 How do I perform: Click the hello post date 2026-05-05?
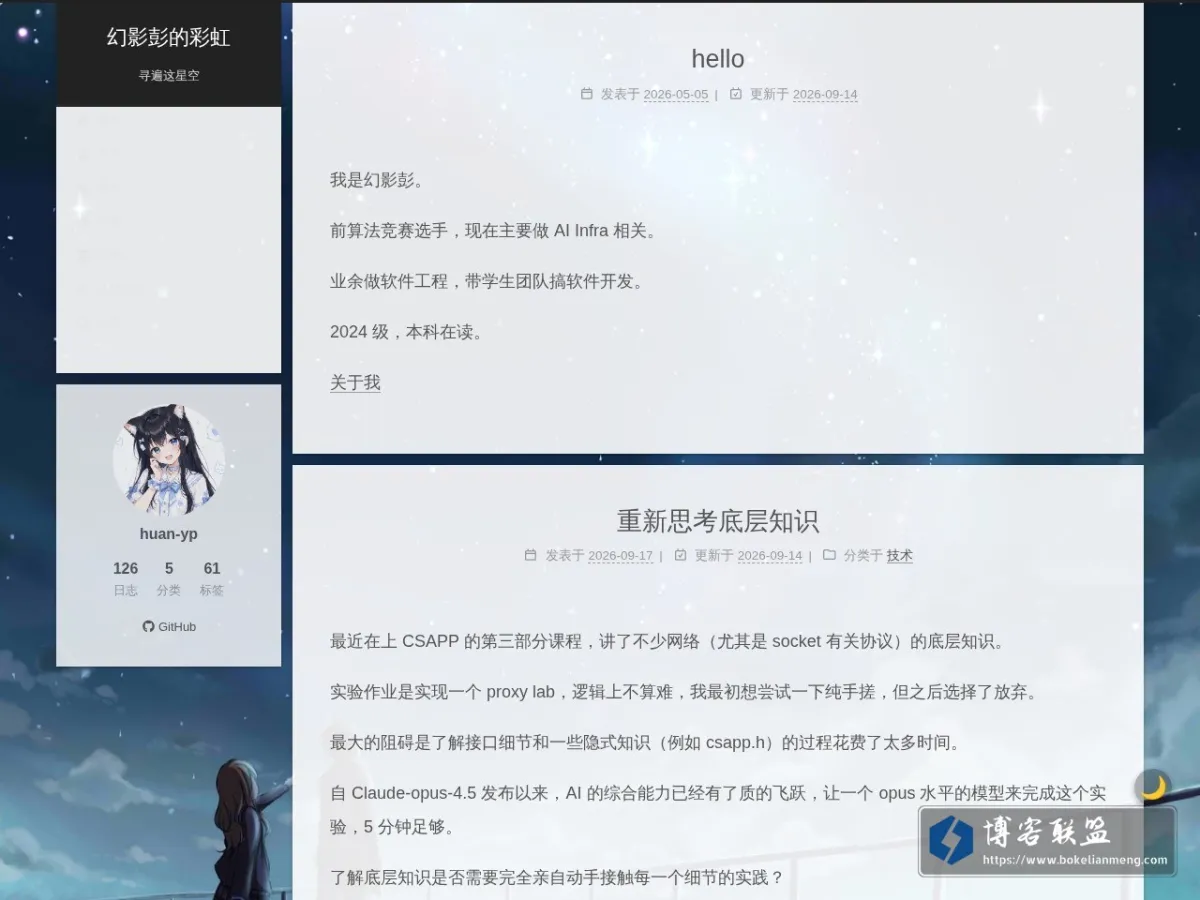click(676, 95)
